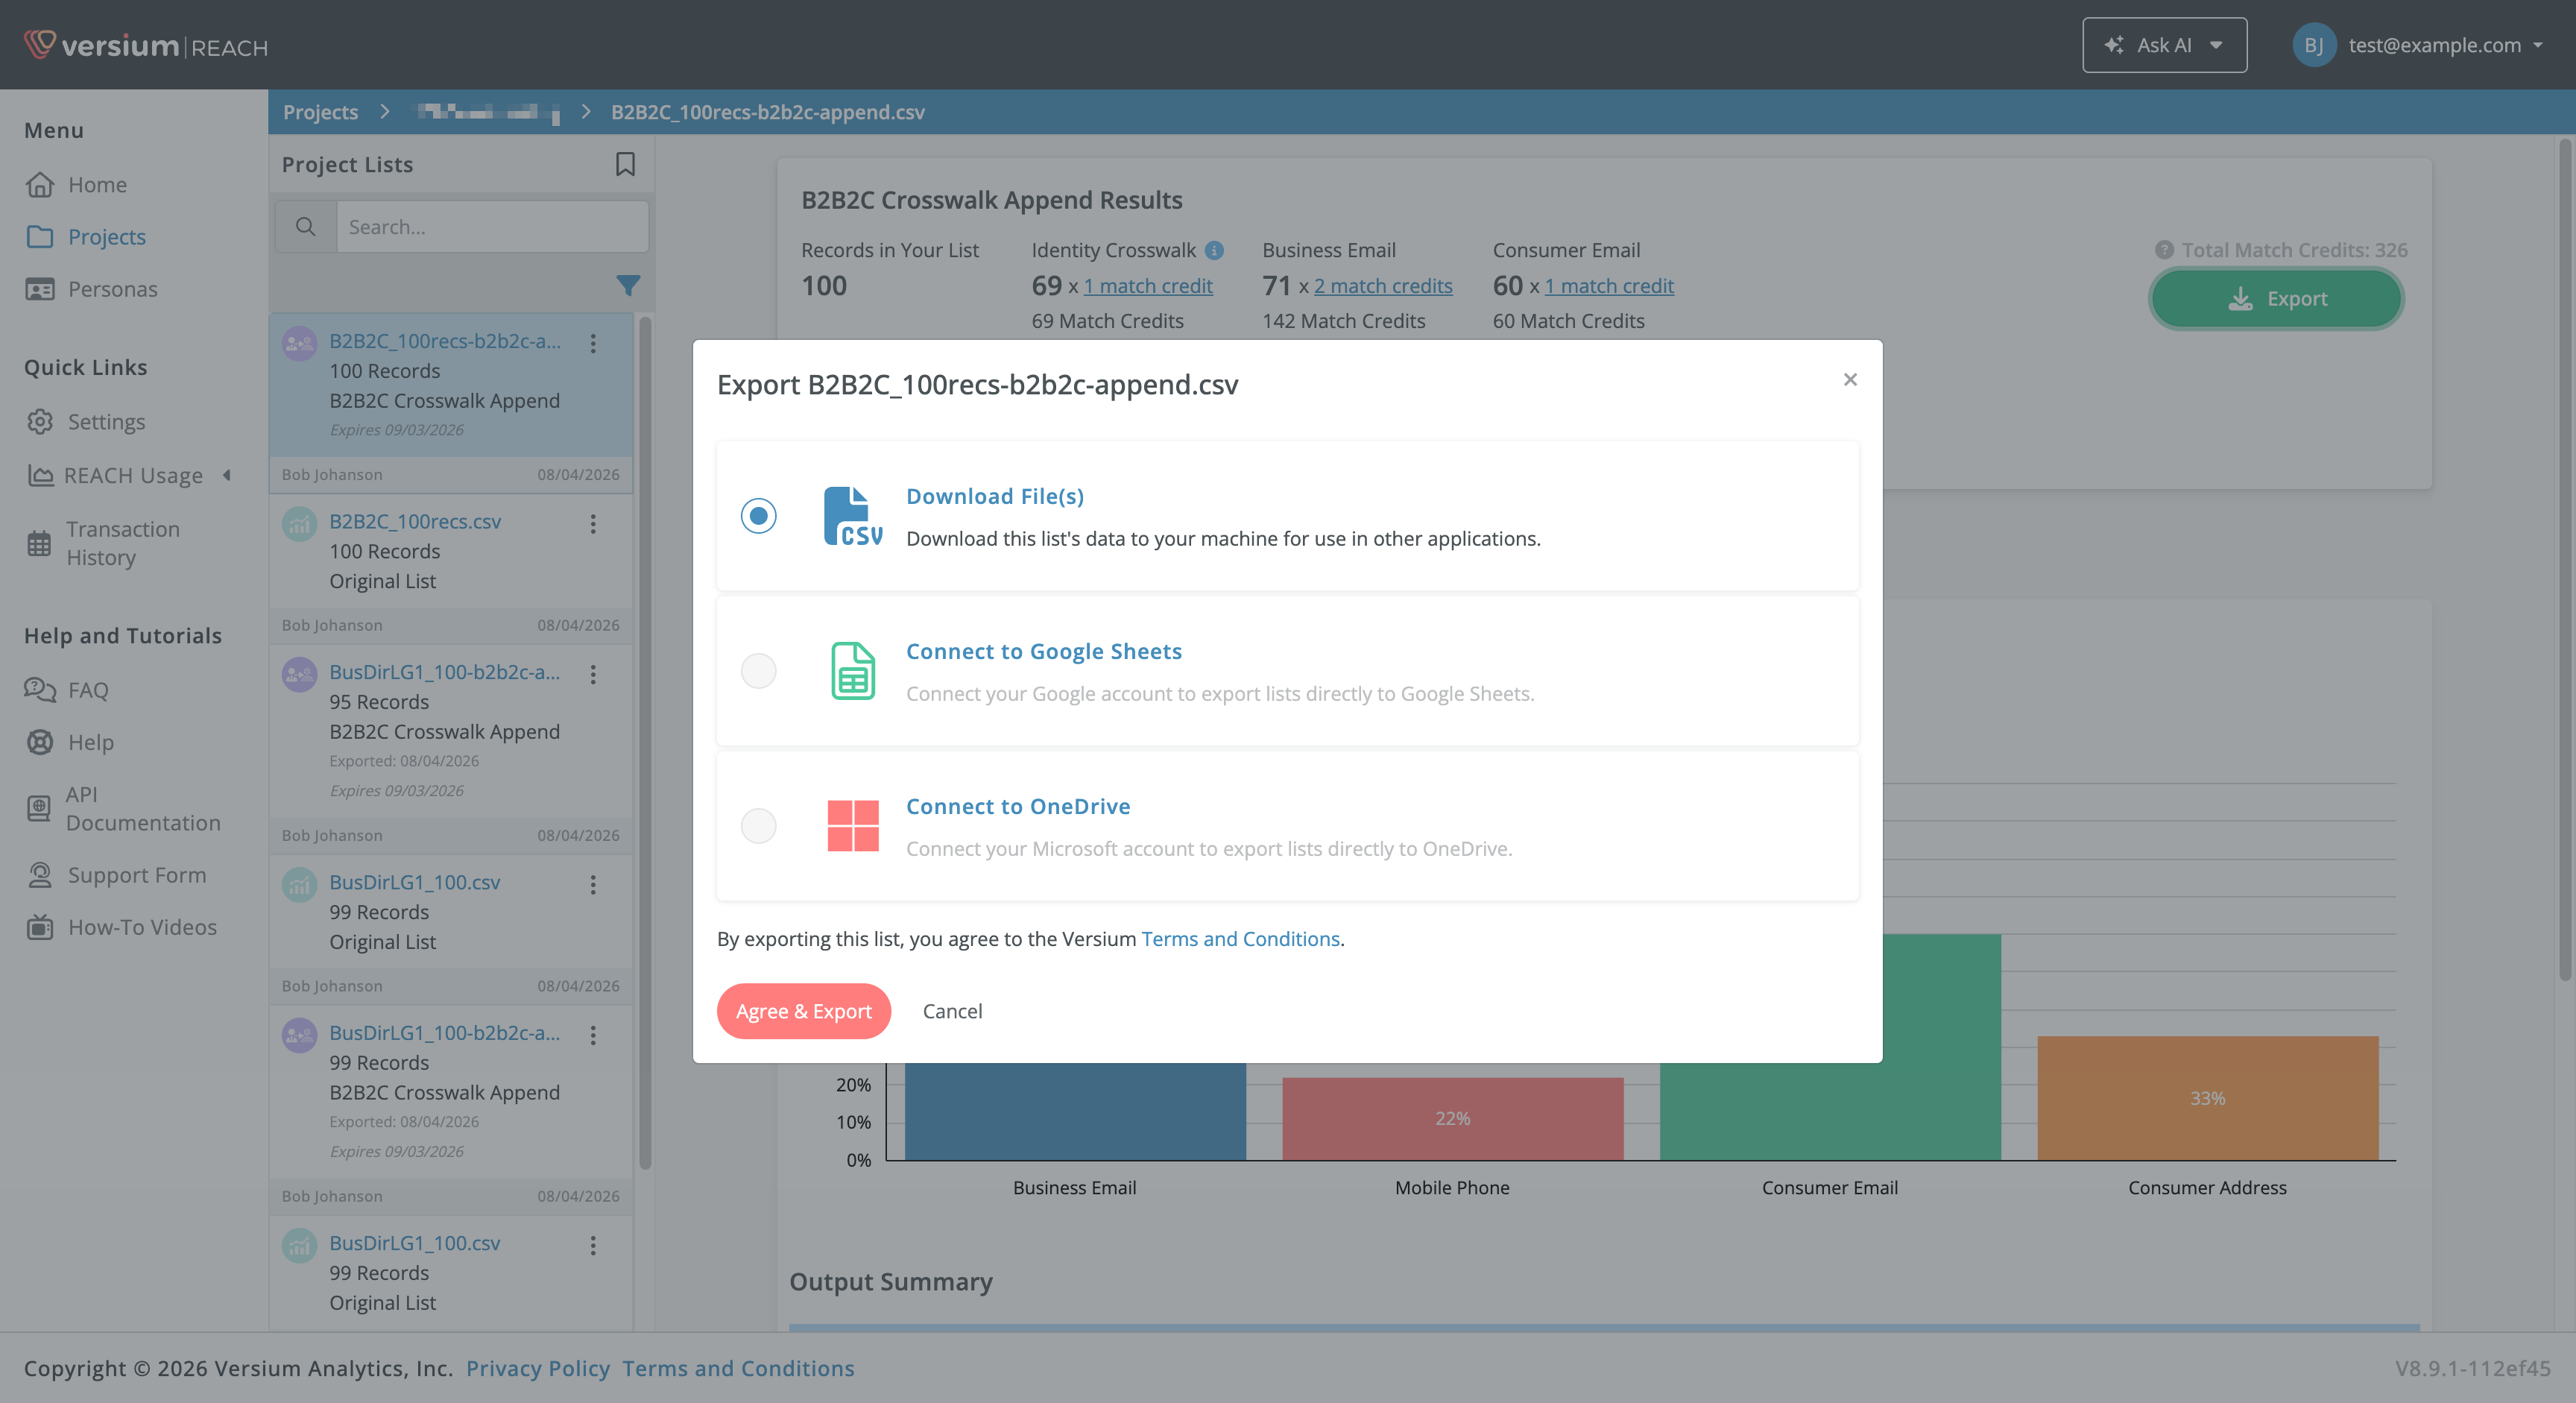Click Projects in the breadcrumb

(x=320, y=112)
